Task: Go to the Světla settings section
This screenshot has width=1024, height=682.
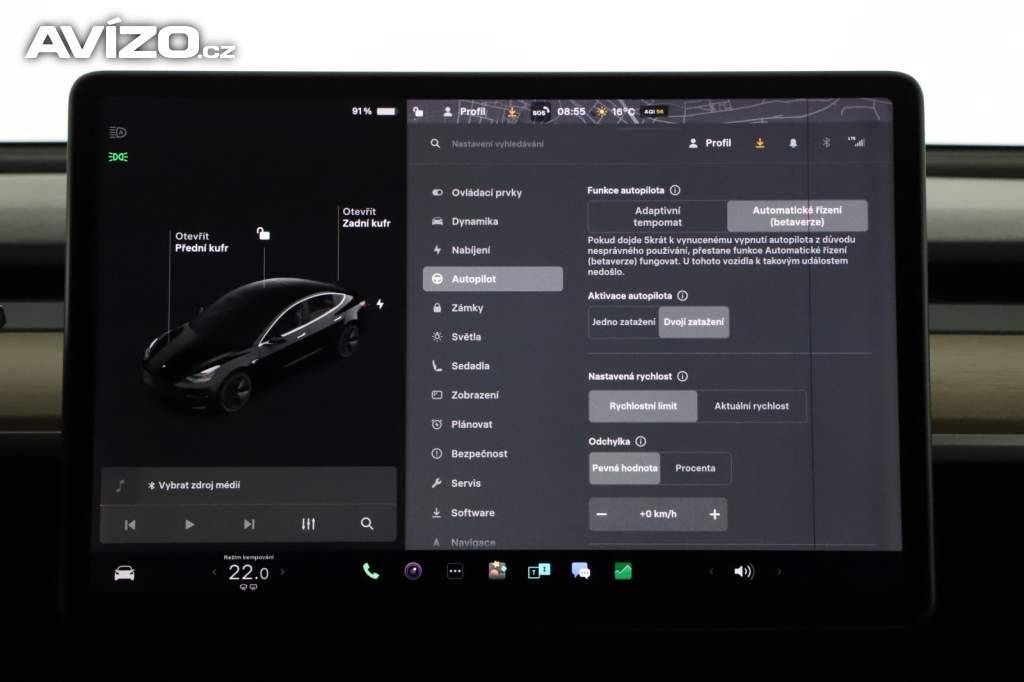Action: [466, 337]
